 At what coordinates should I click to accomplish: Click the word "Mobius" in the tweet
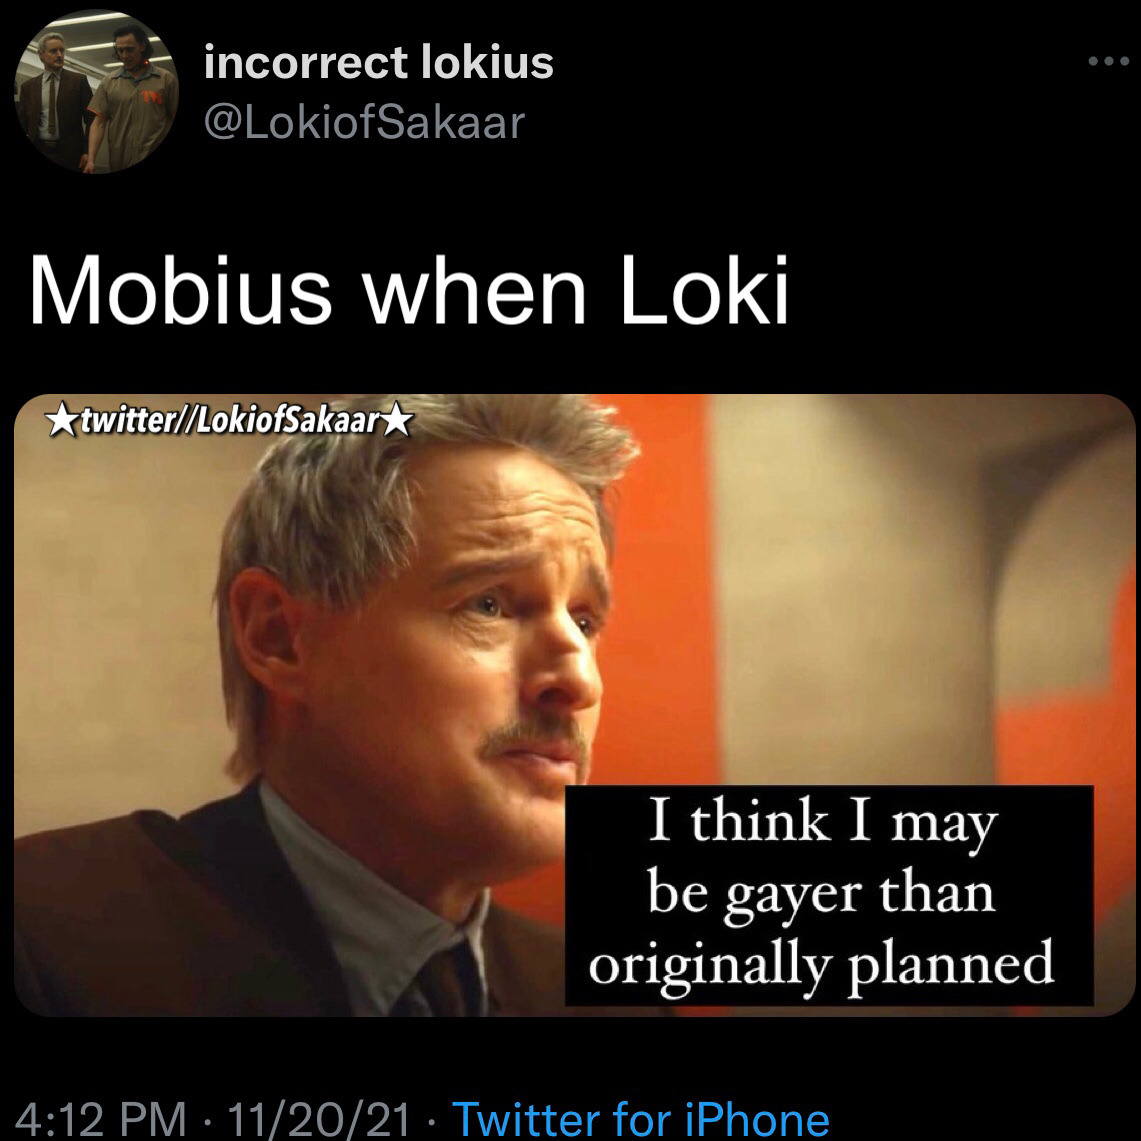[x=180, y=290]
